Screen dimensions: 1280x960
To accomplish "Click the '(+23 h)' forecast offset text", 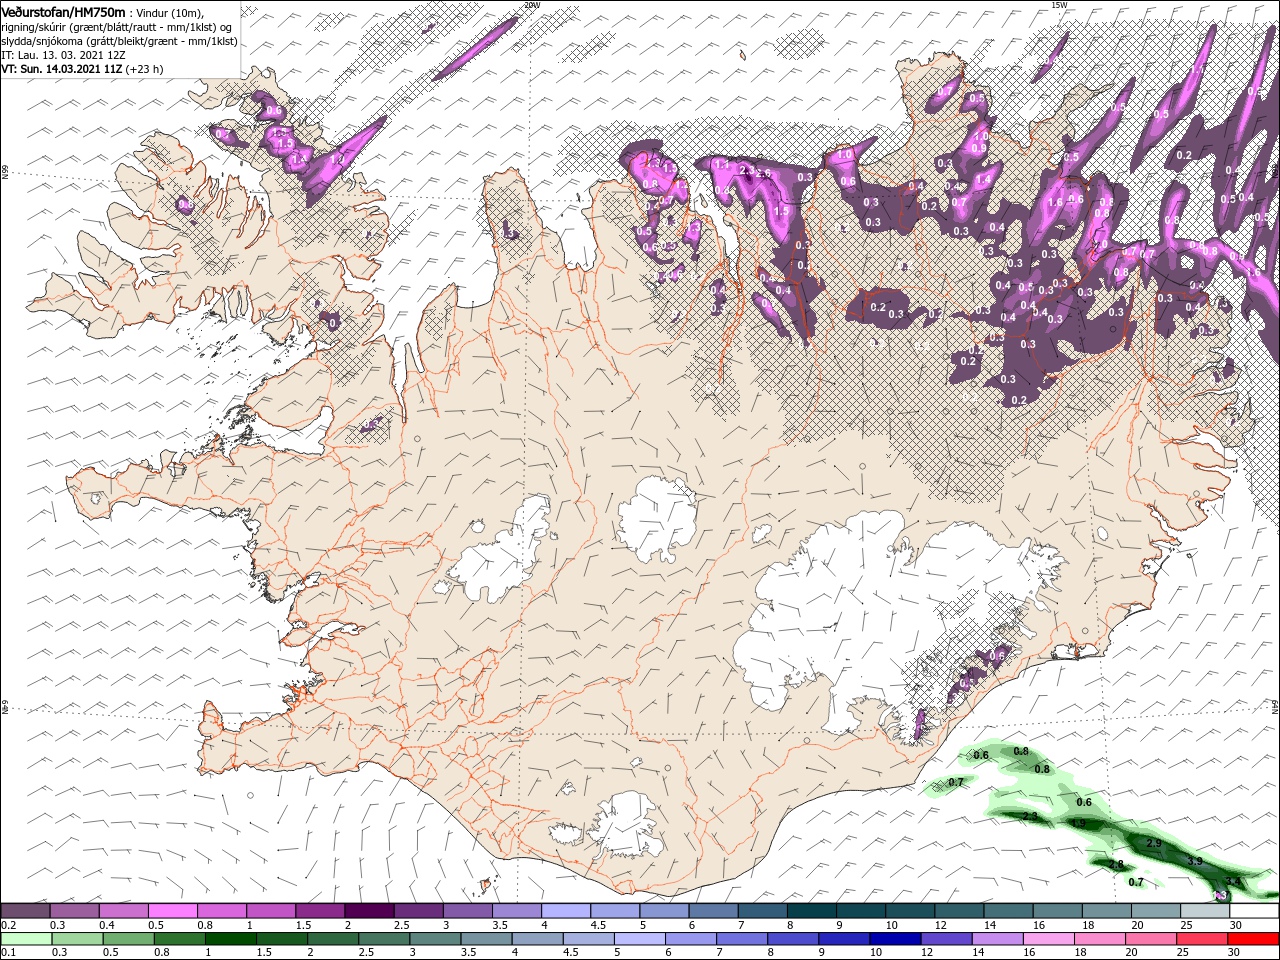I will tap(145, 69).
